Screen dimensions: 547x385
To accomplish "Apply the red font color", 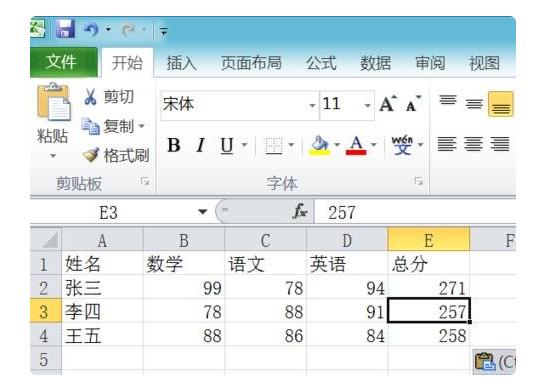I will click(x=356, y=145).
